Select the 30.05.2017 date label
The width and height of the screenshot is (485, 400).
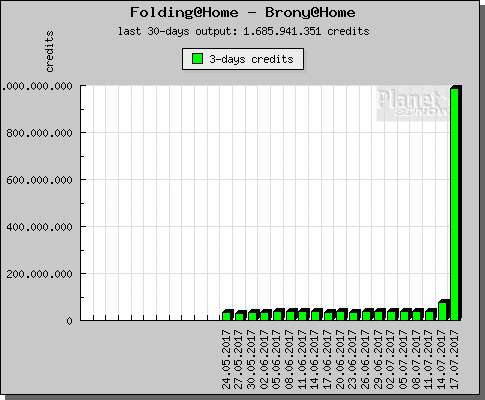[252, 359]
